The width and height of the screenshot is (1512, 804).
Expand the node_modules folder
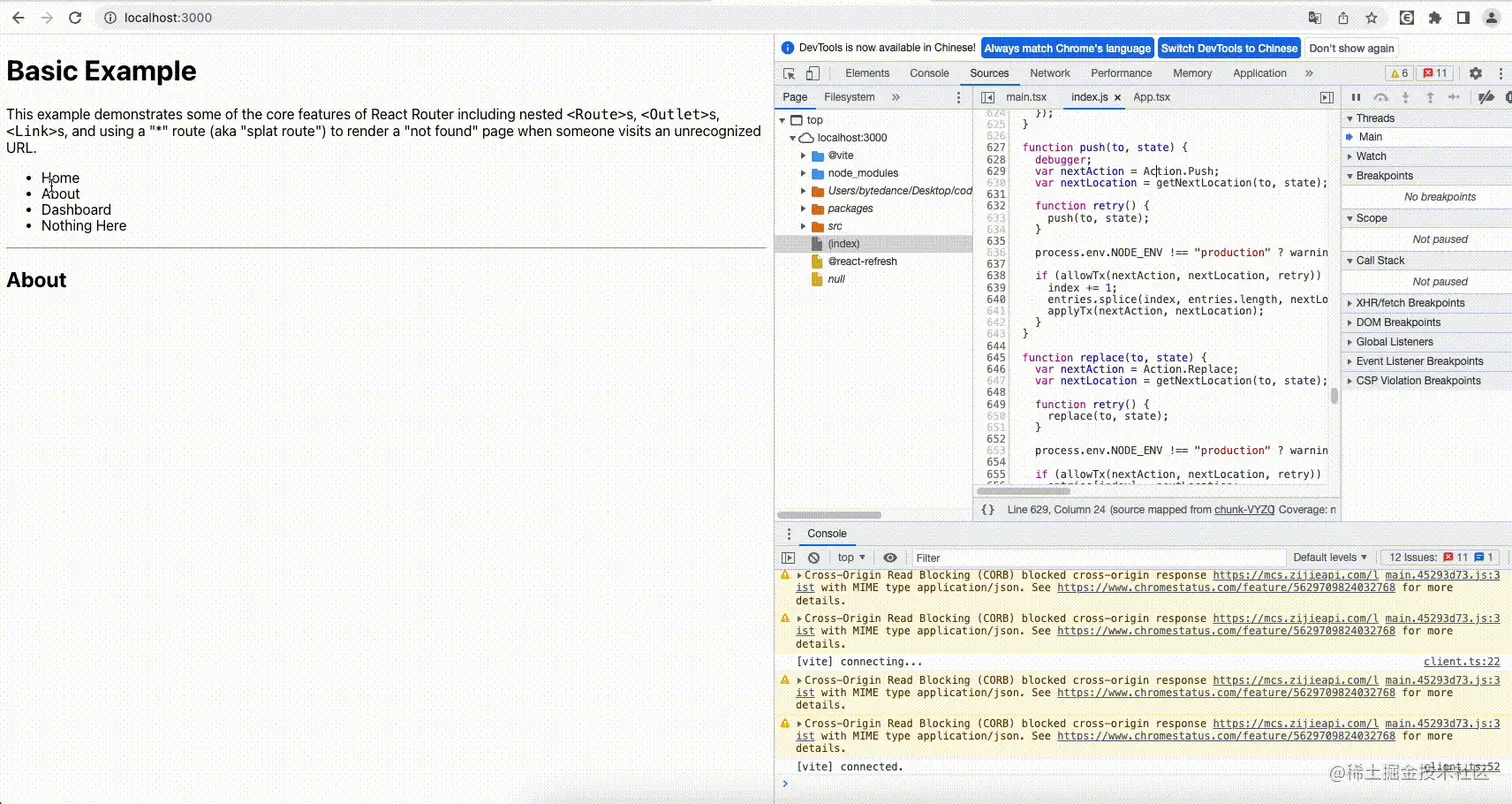click(803, 173)
